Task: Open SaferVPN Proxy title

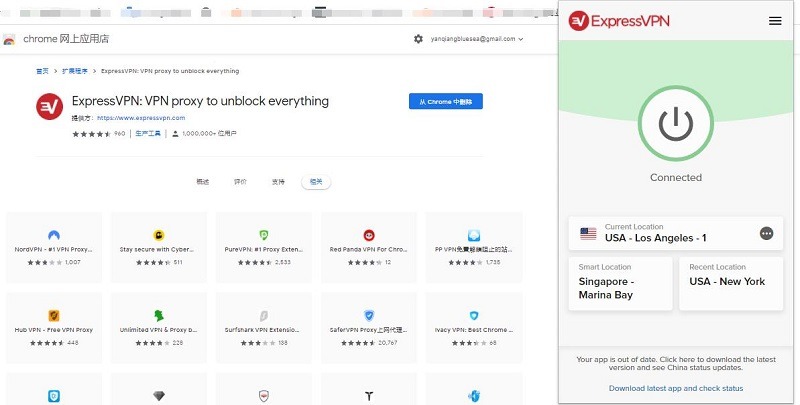Action: pos(369,330)
